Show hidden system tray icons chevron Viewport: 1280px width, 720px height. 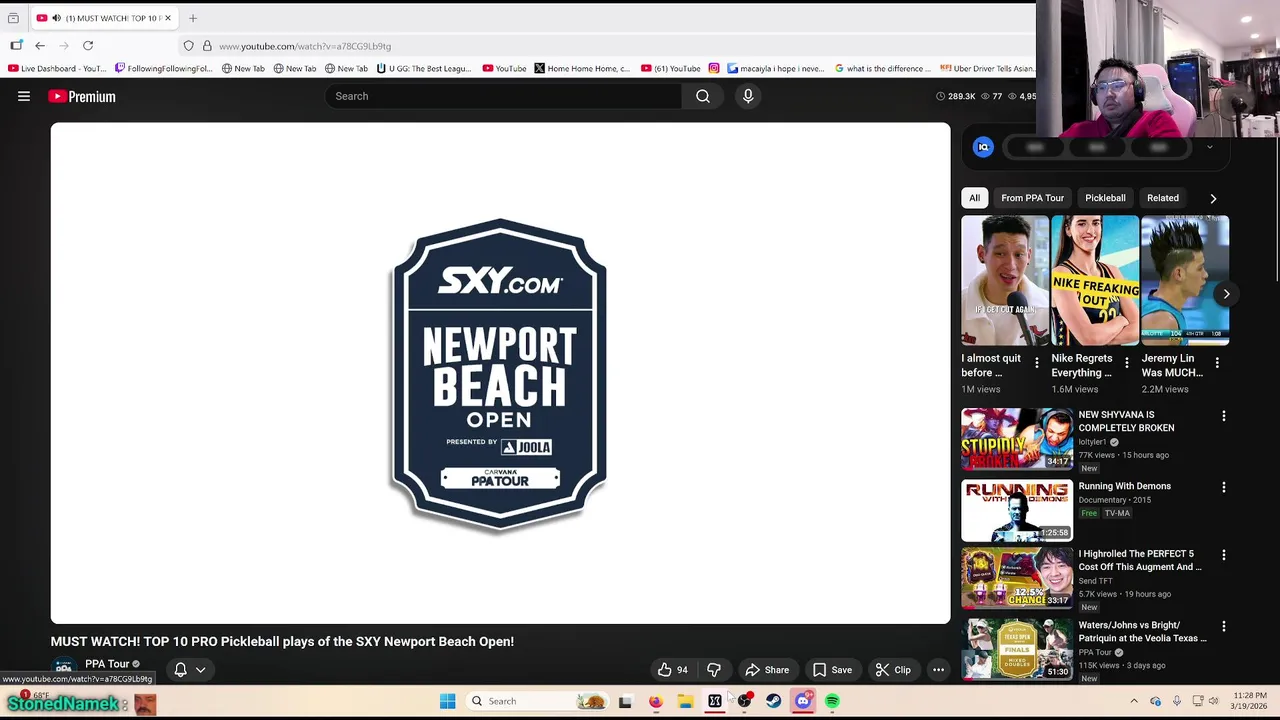[x=1134, y=701]
